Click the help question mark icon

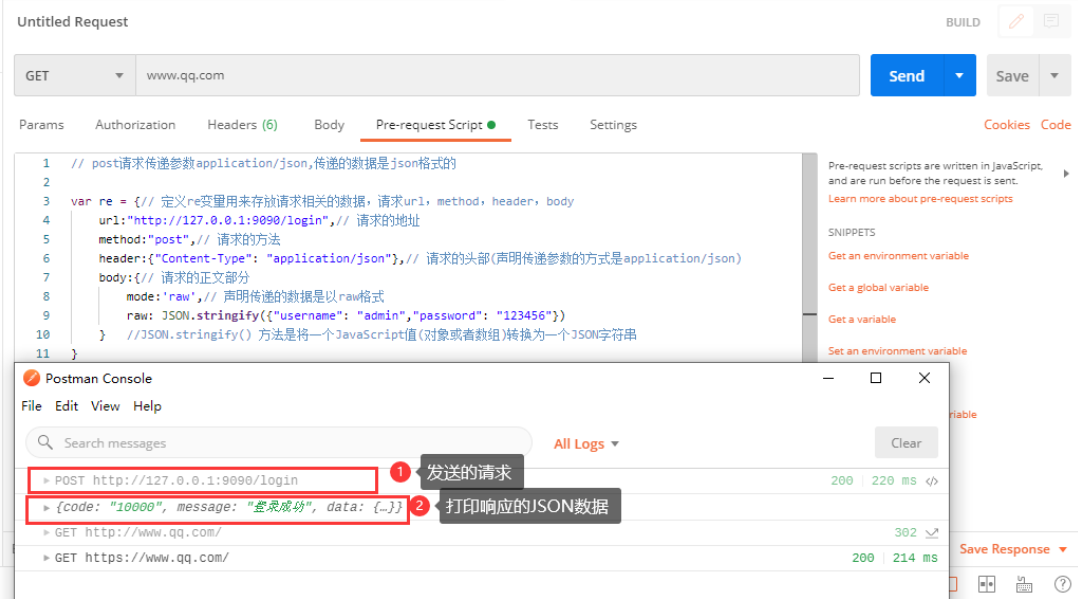1062,584
